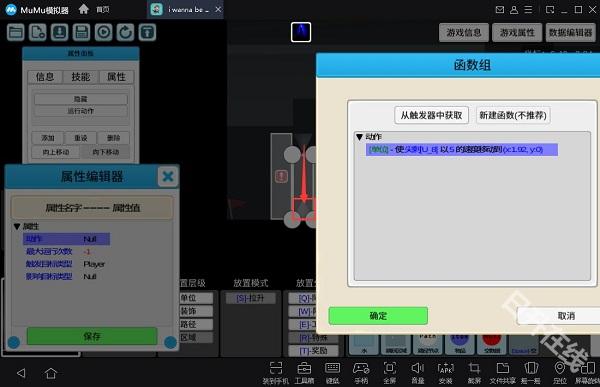Click the 向下移动 button
This screenshot has height=387, width=600.
pyautogui.click(x=106, y=152)
